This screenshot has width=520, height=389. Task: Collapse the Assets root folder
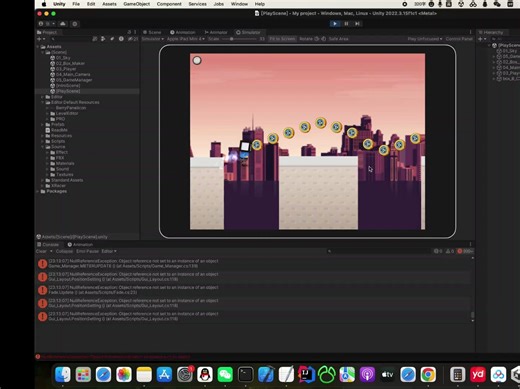(38, 47)
